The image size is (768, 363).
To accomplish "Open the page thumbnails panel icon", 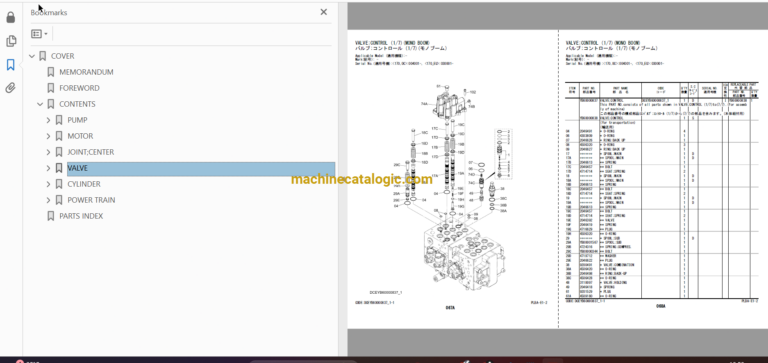I will [11, 41].
